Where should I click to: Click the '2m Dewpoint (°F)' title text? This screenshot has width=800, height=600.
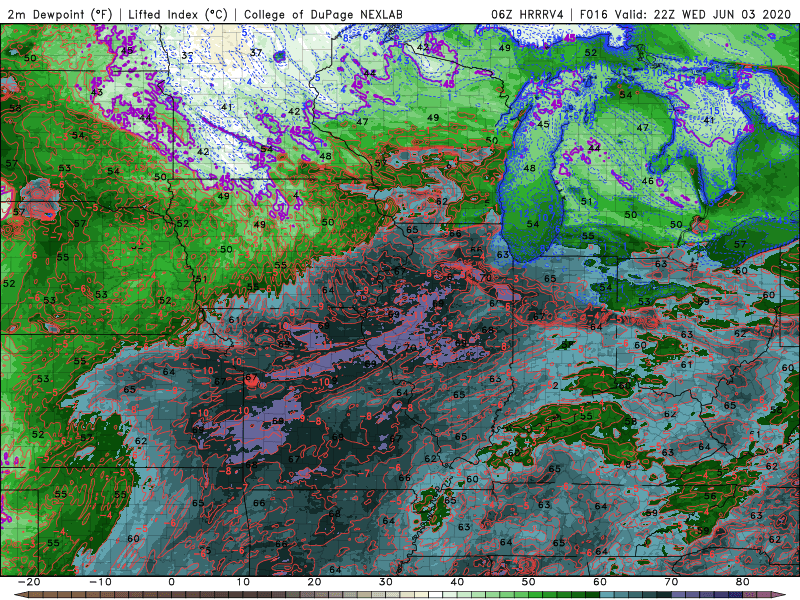click(x=60, y=14)
